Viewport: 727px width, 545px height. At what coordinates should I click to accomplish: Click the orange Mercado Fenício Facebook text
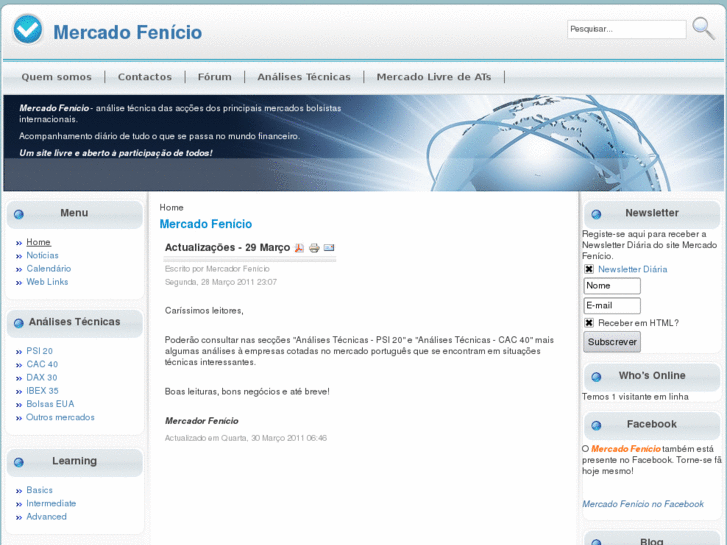pos(626,449)
